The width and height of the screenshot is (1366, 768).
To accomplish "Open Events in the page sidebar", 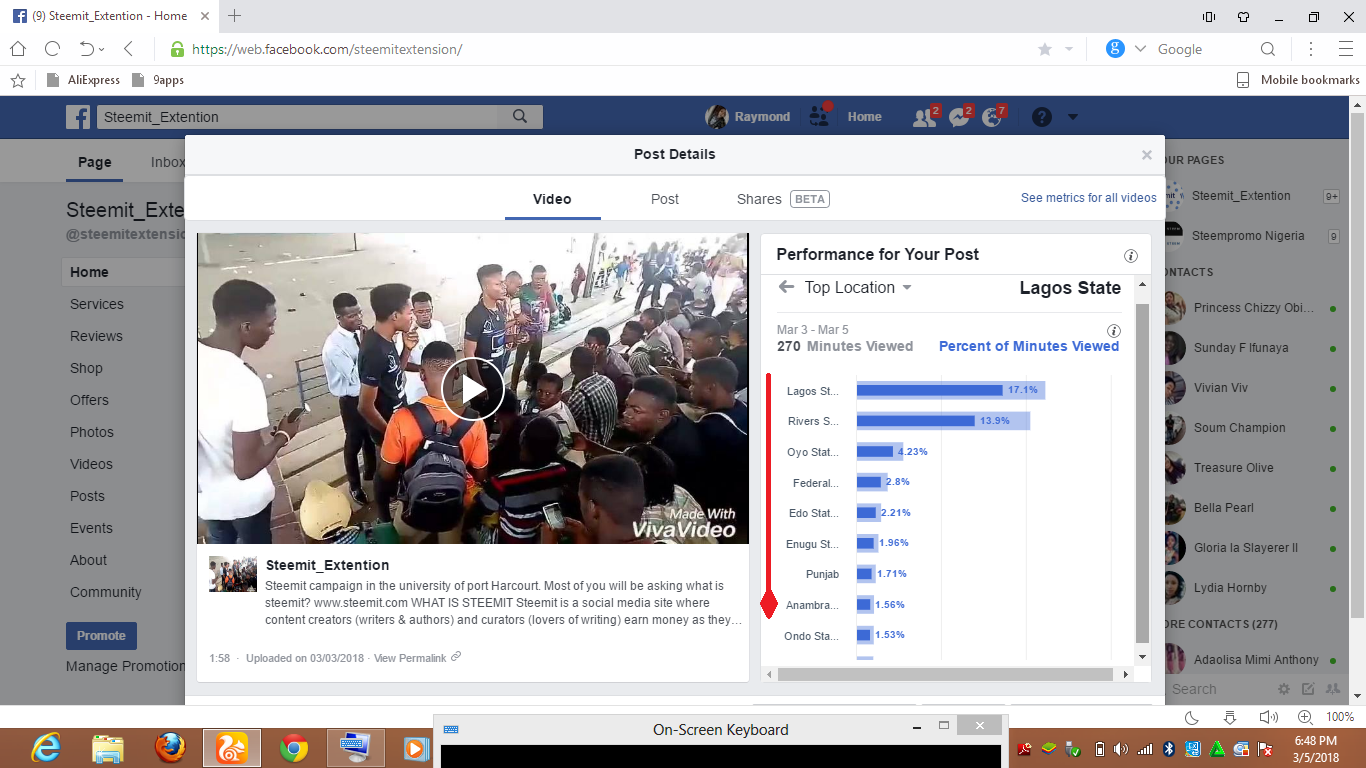I will point(91,528).
